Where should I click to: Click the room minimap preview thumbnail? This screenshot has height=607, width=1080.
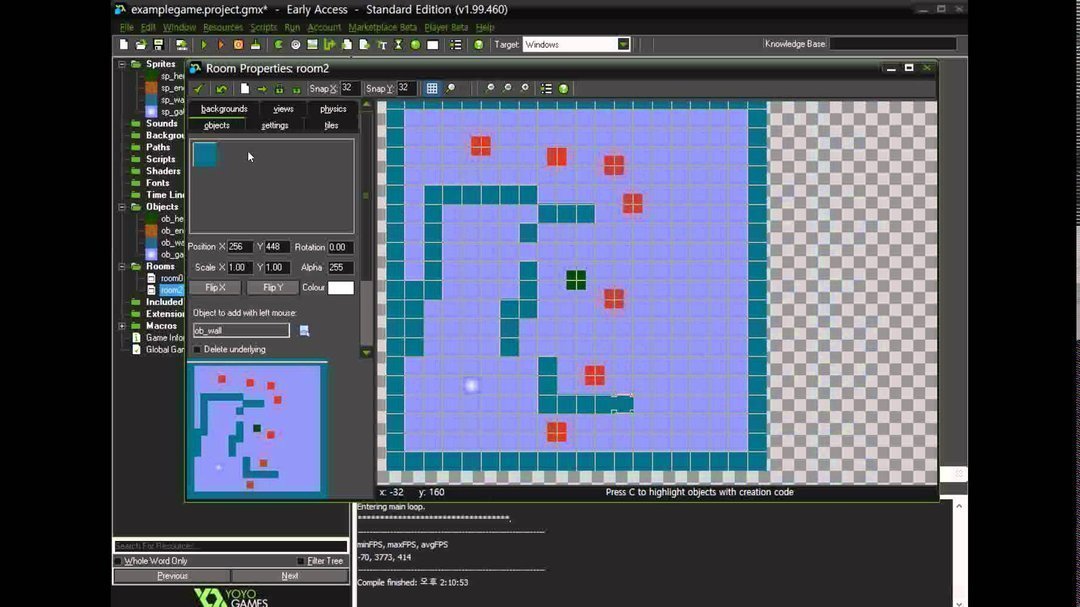tap(258, 429)
